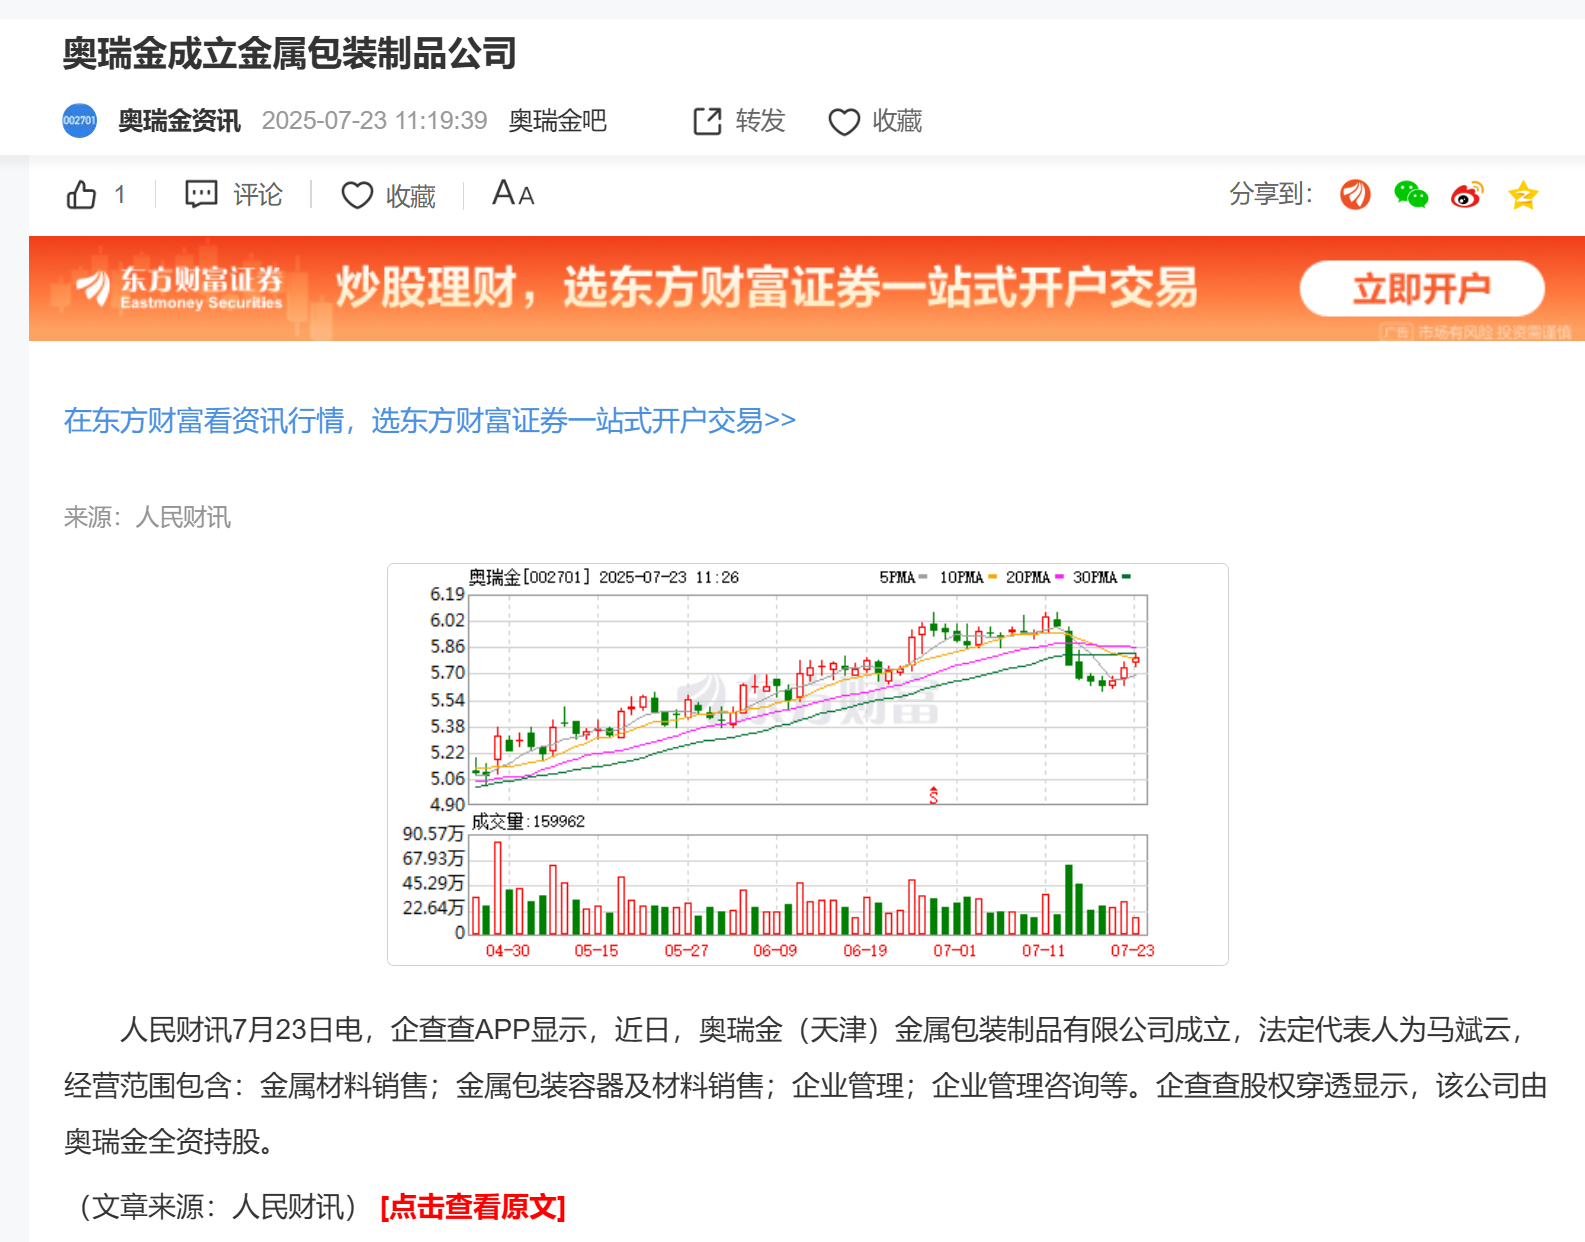This screenshot has width=1585, height=1242.
Task: Click the comment bubble icon
Action: click(x=201, y=194)
